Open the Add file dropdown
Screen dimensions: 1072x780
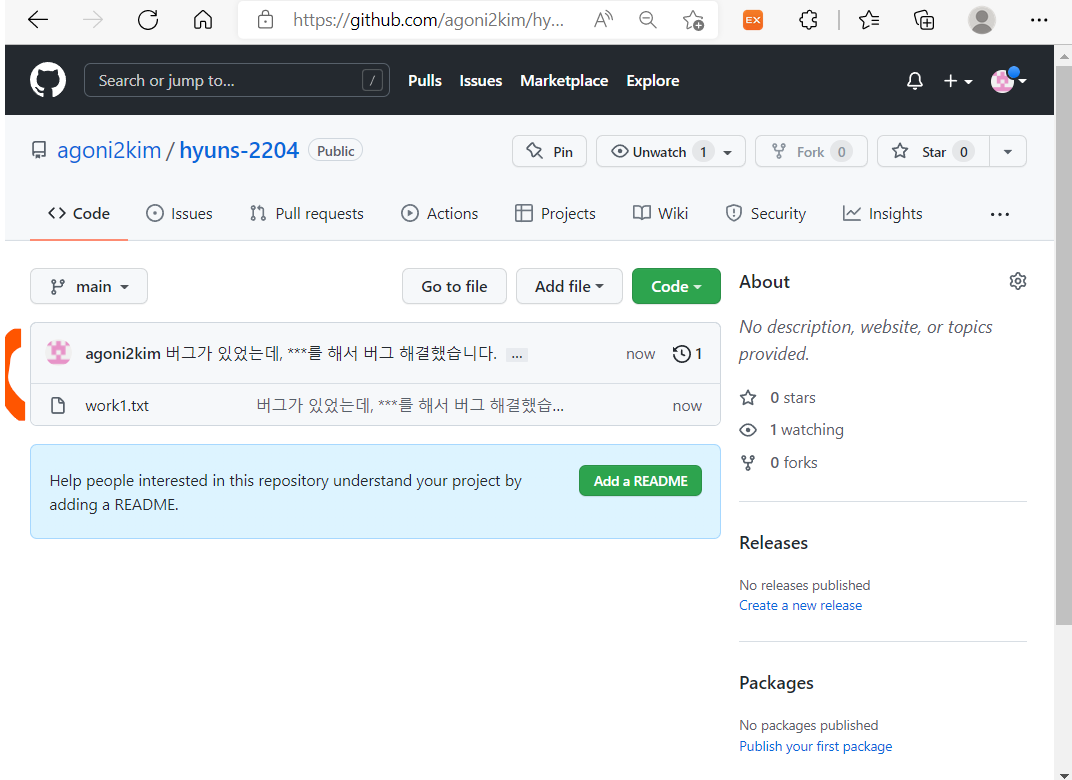point(569,286)
